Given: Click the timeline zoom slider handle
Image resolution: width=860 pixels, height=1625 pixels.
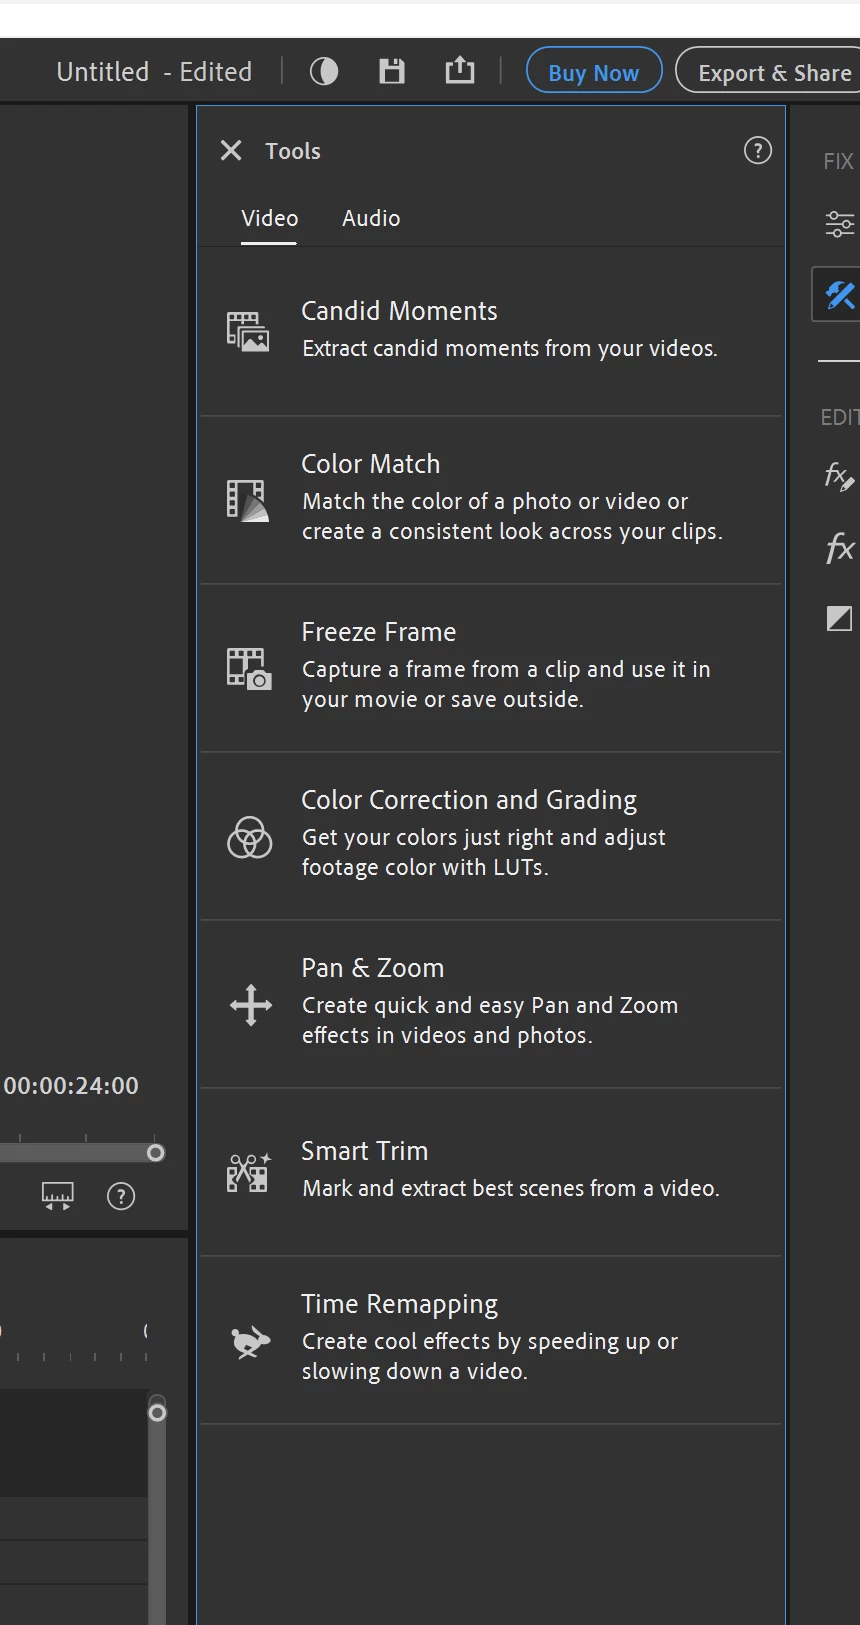Looking at the screenshot, I should [x=155, y=1153].
